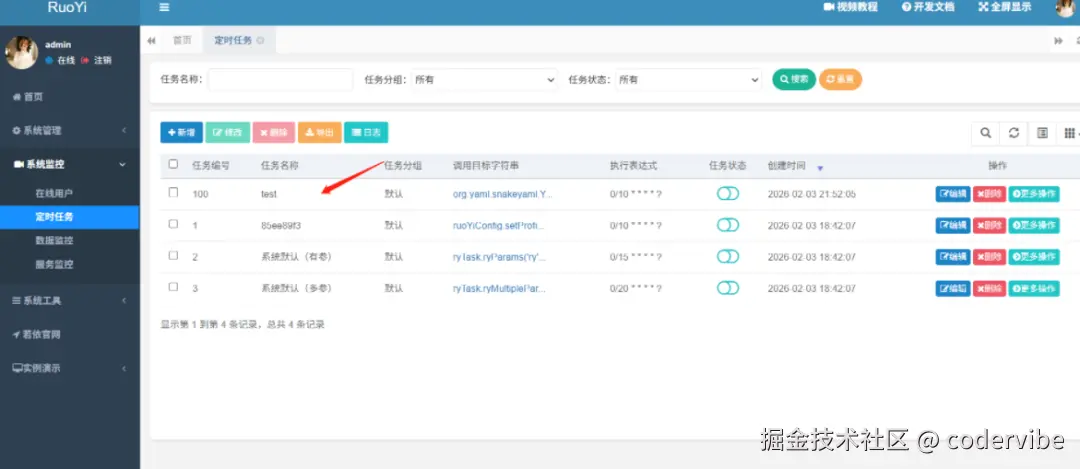Viewport: 1080px width, 469px height.
Task: Toggle status switch for test task
Action: 727,194
